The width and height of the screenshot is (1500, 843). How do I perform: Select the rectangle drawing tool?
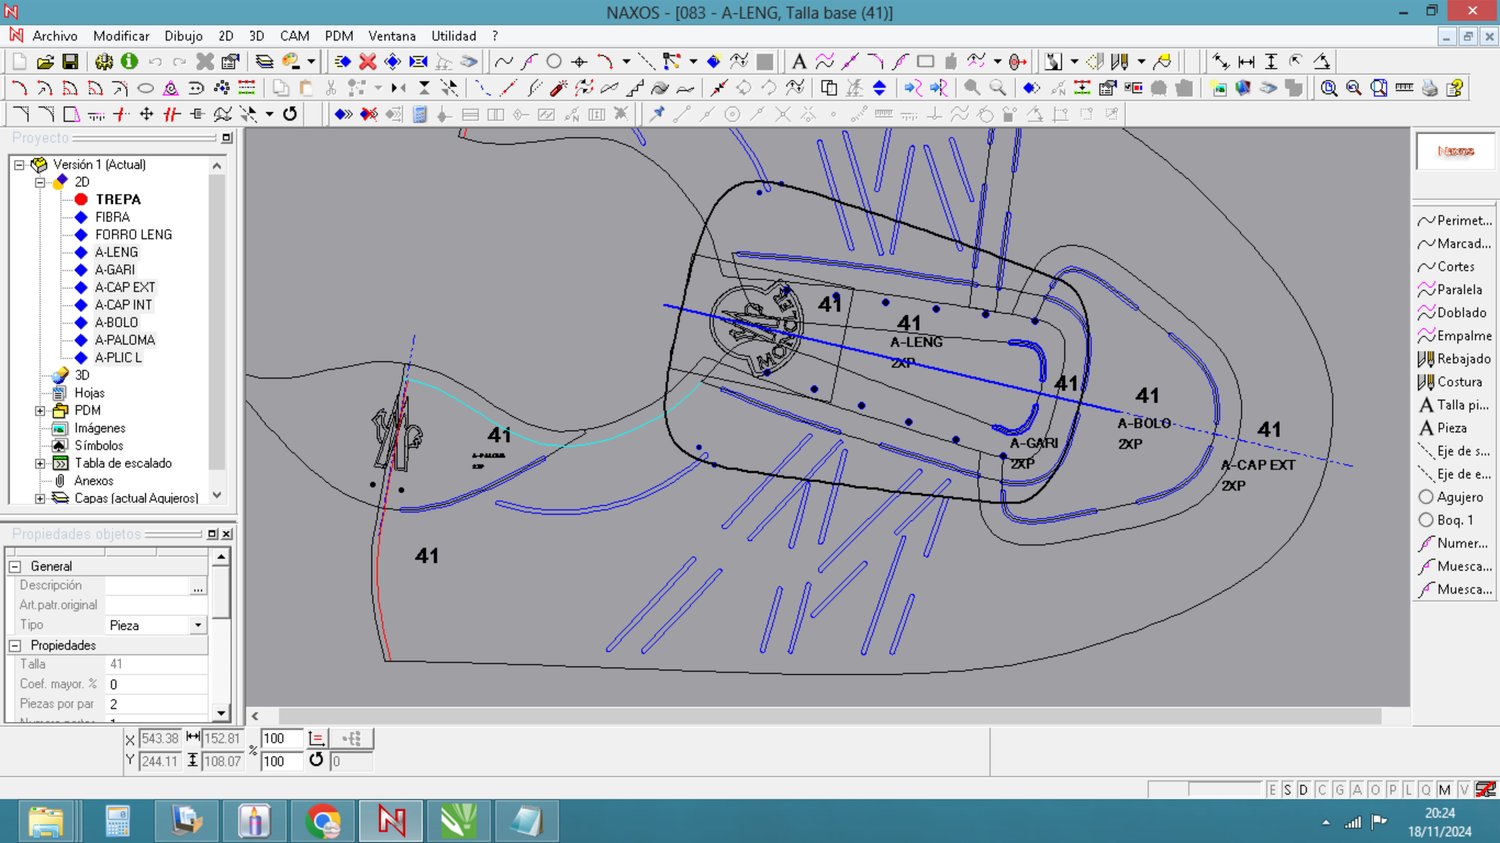coord(925,62)
